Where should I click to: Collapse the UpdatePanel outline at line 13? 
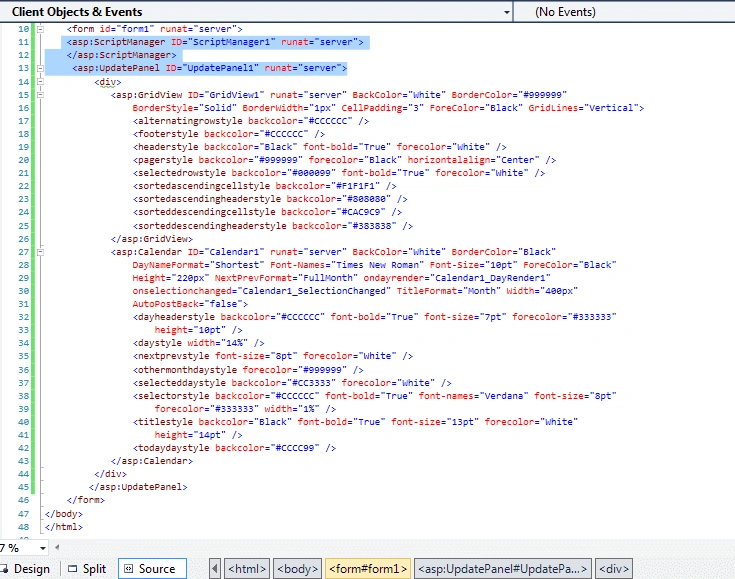tap(40, 68)
